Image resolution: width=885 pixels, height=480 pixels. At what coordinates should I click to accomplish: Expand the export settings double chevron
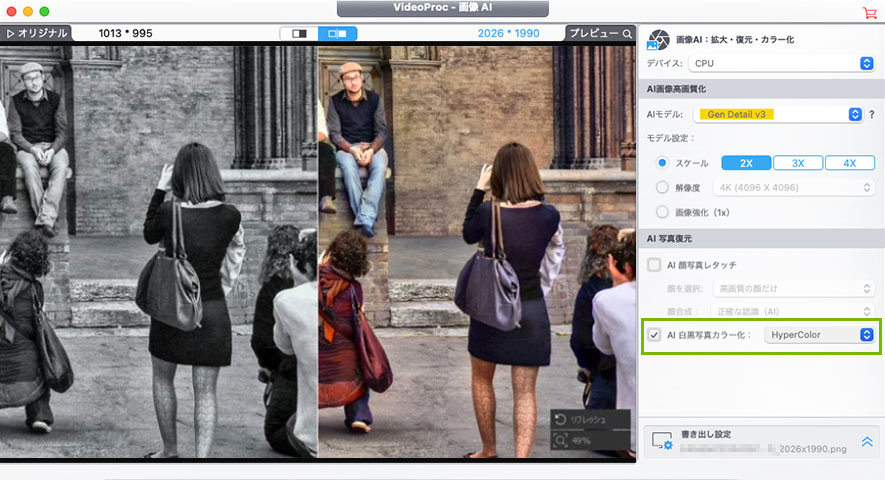coord(867,441)
